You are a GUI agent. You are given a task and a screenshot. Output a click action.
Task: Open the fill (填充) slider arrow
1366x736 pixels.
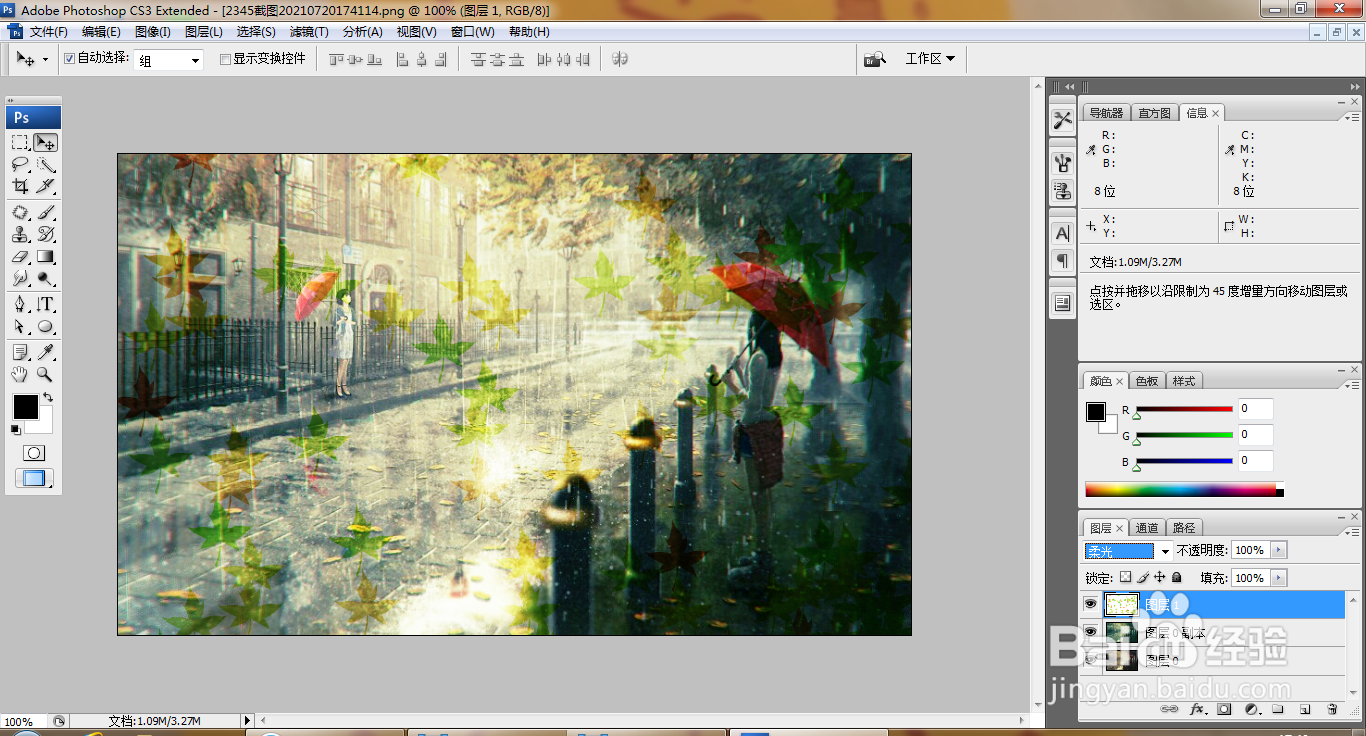1279,578
